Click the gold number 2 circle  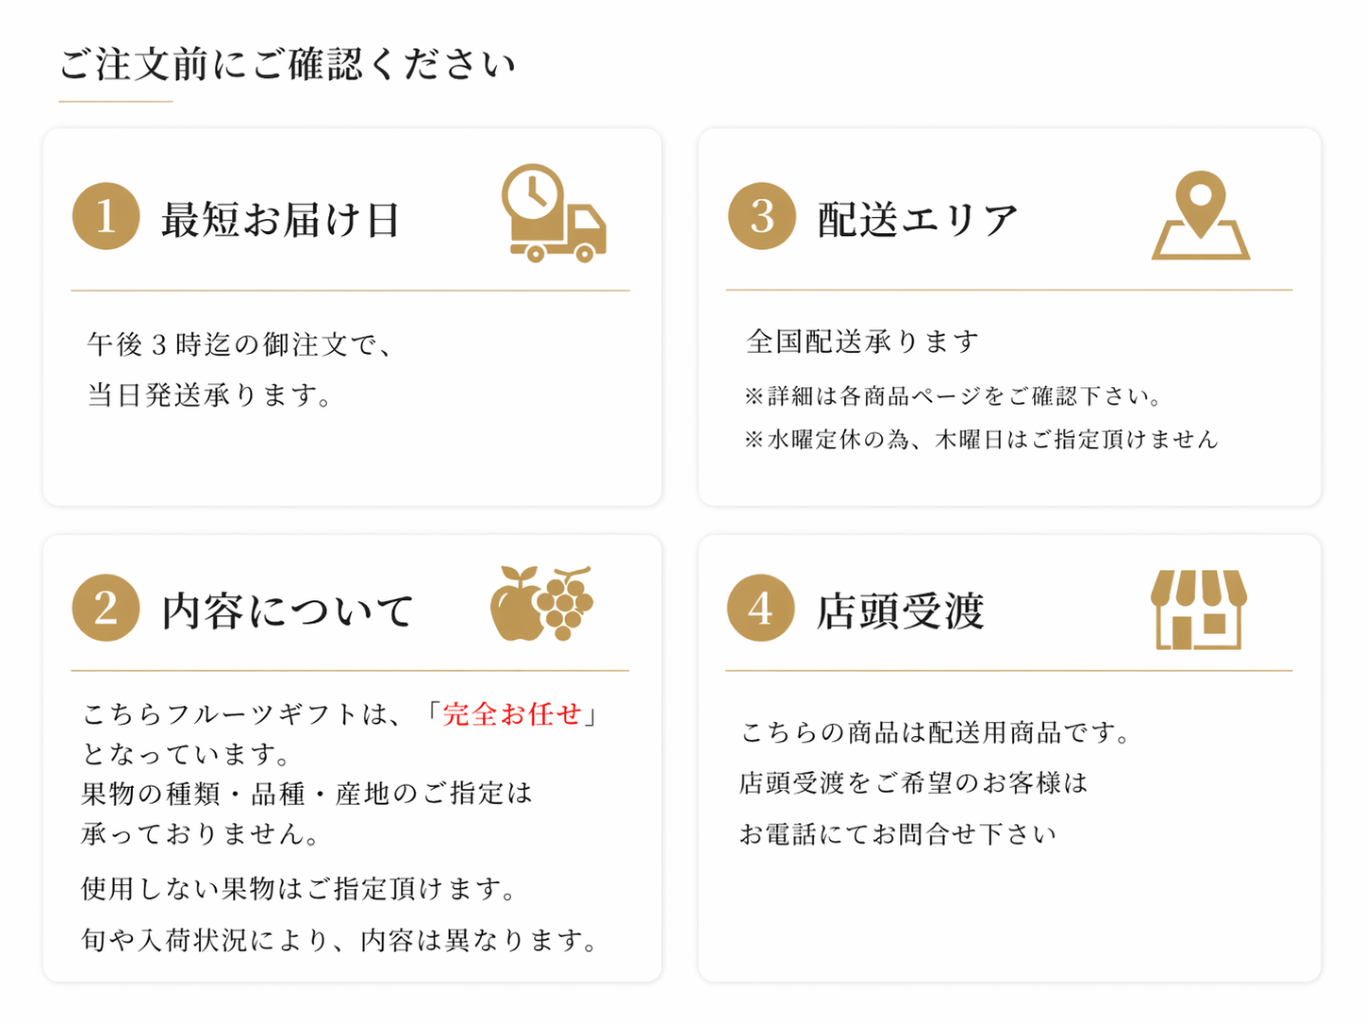tap(105, 608)
